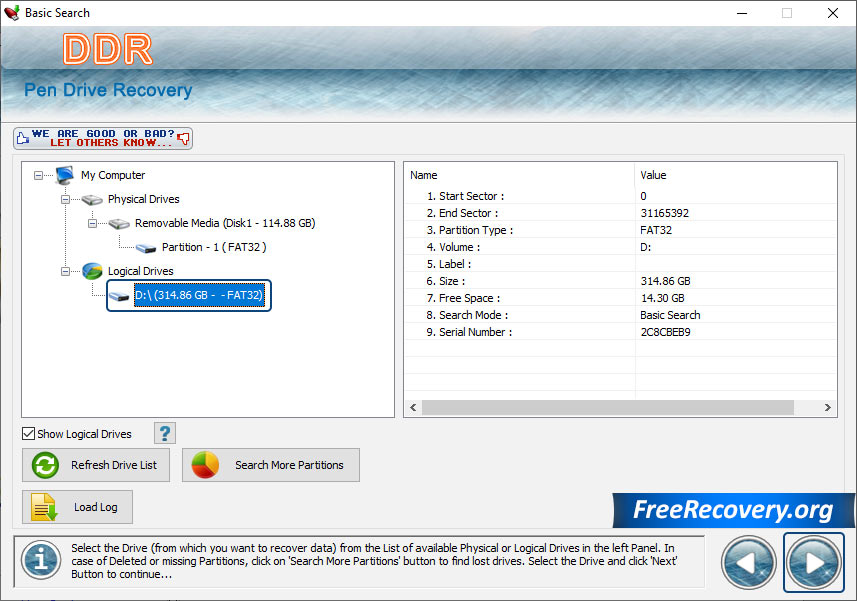This screenshot has height=601, width=857.
Task: Click the scroll-right arrow in details panel
Action: 827,408
